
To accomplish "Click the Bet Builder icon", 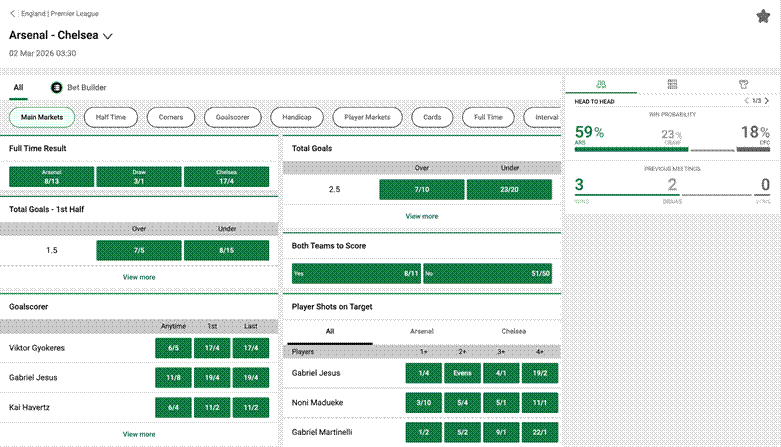I will pos(57,88).
